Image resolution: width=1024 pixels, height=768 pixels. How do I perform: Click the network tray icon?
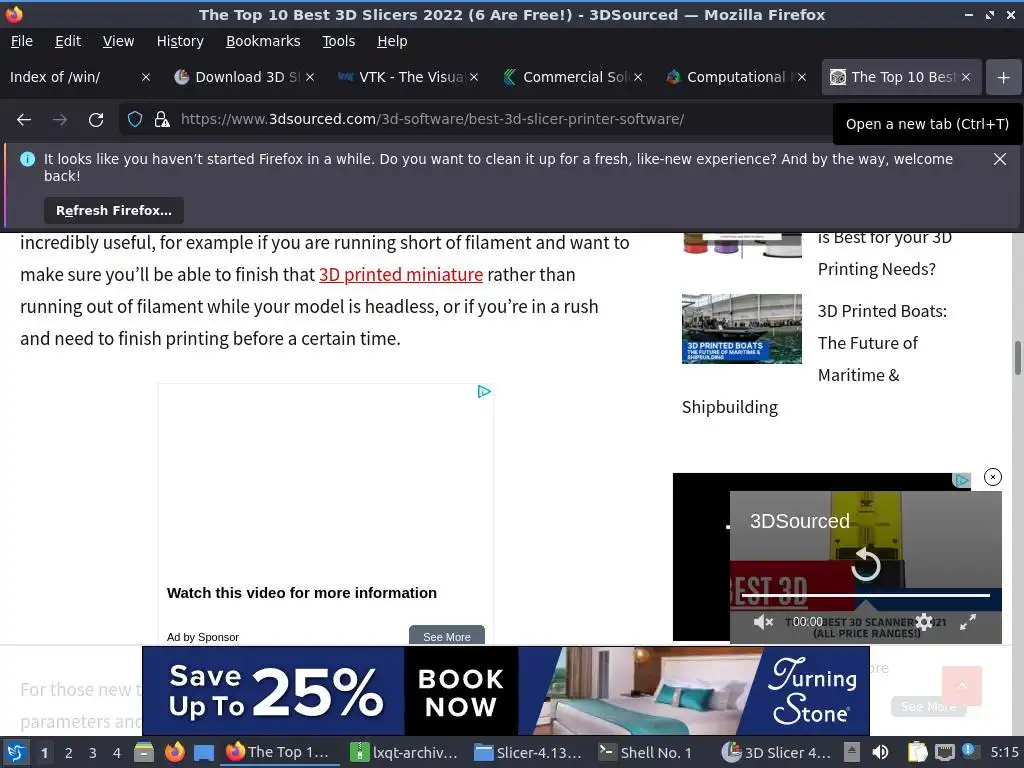945,753
